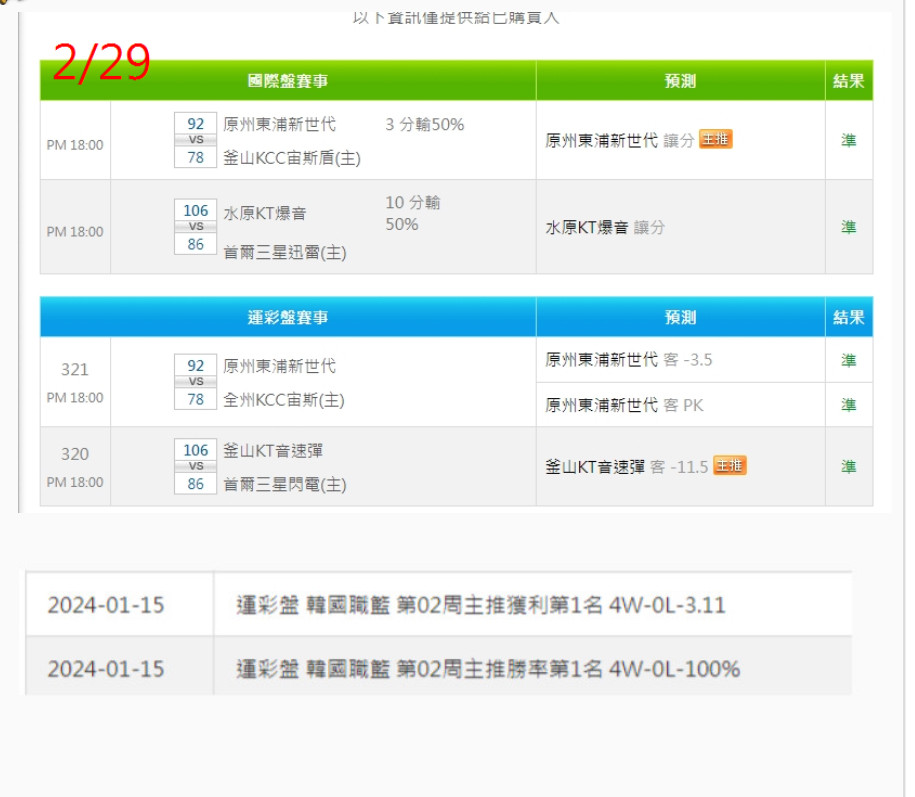Viewport: 915px width, 797px height.
Task: Open team 水原KT爆音 in the matchup column
Action: [x=265, y=214]
